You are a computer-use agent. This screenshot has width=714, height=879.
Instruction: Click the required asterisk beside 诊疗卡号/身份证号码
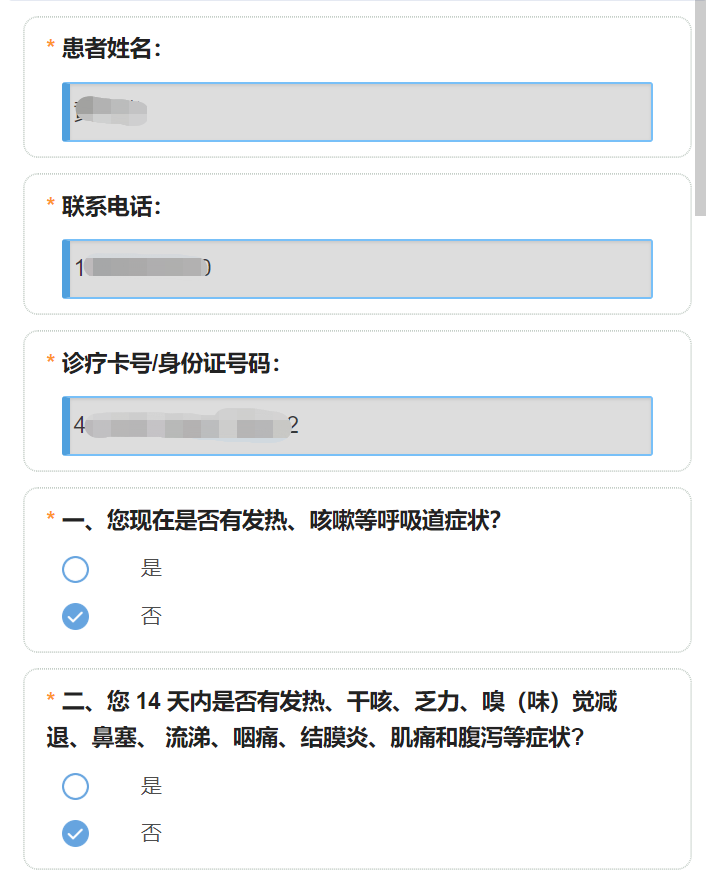(51, 361)
